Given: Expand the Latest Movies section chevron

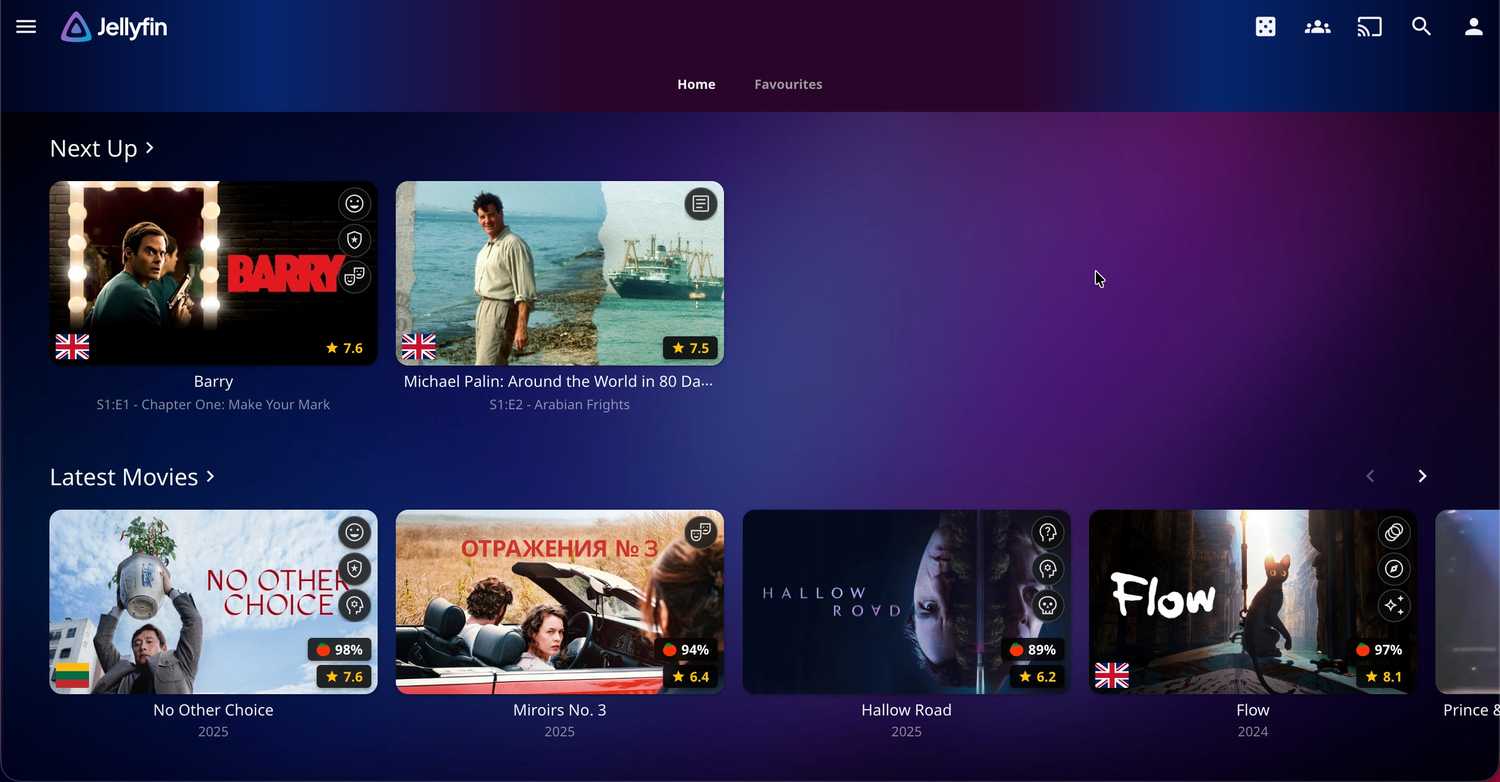Looking at the screenshot, I should [210, 476].
